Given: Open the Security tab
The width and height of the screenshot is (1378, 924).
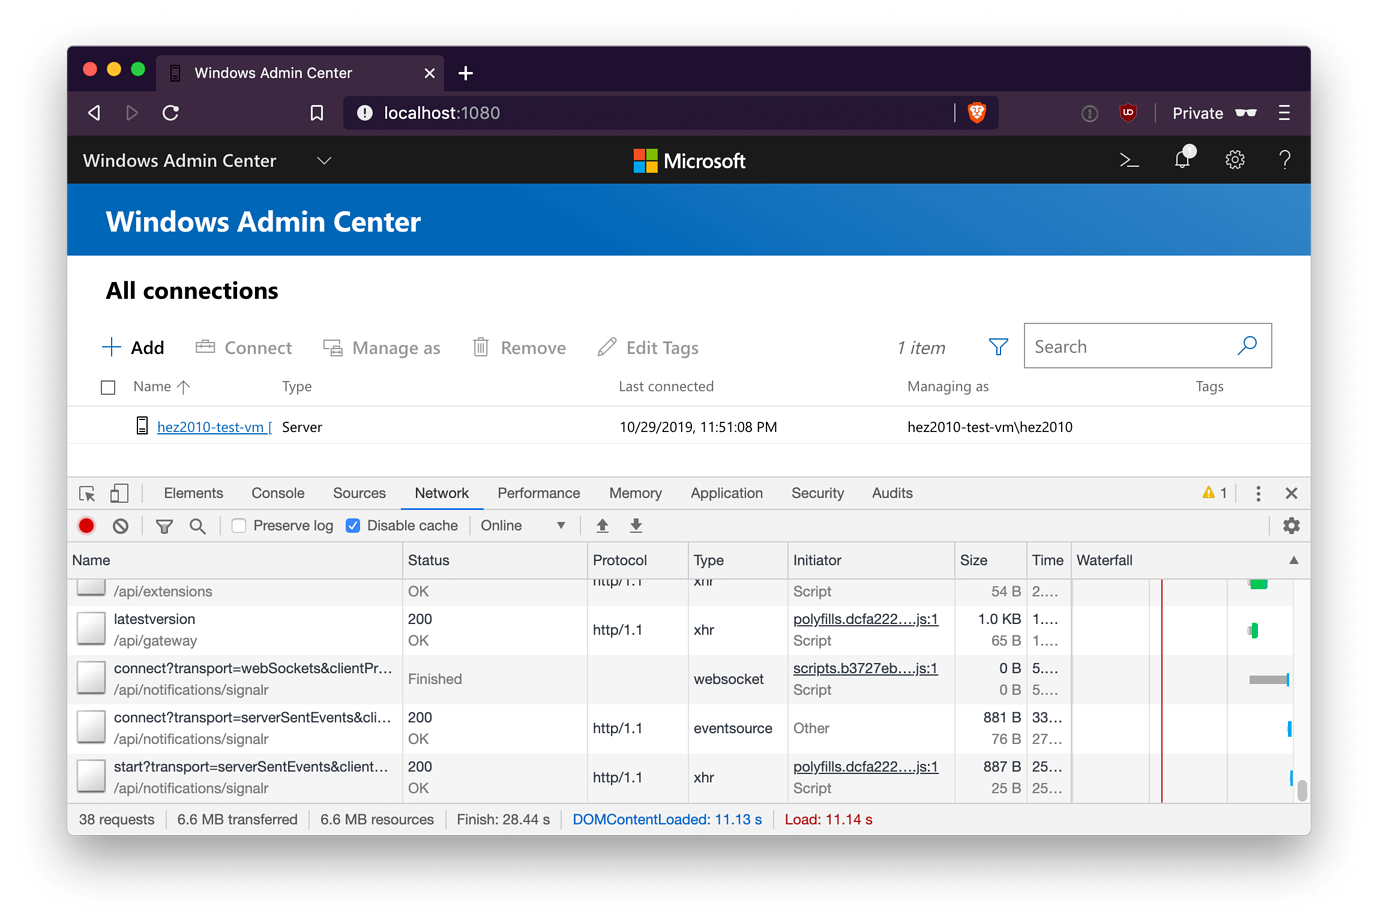Looking at the screenshot, I should pos(818,493).
